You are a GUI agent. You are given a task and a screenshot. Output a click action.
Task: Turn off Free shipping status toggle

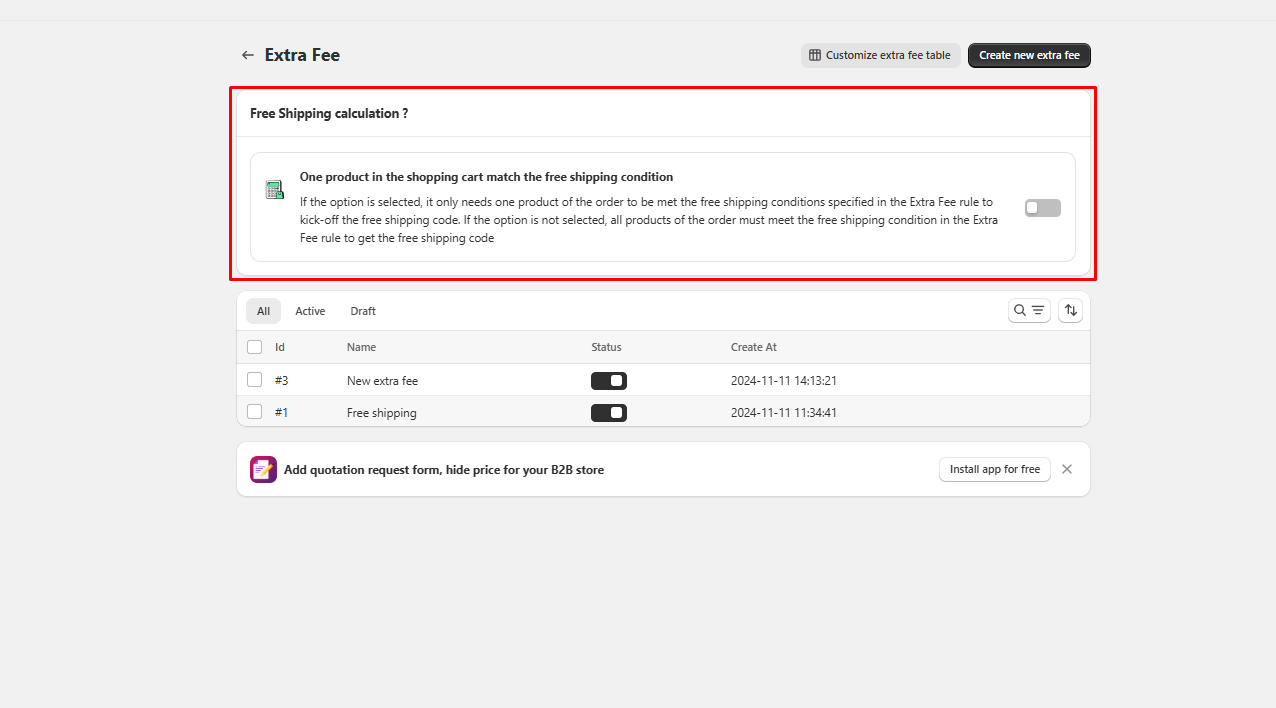tap(608, 413)
